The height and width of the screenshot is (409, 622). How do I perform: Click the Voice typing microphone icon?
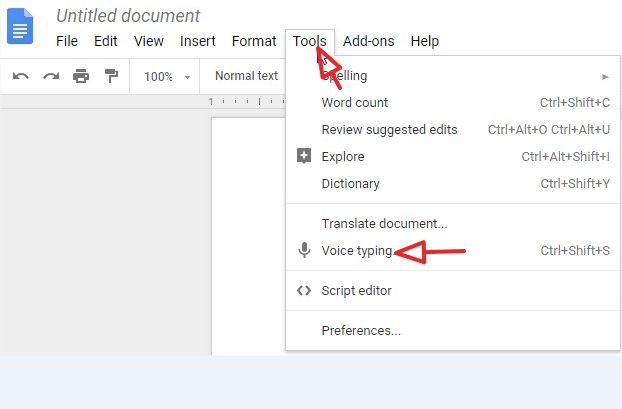[304, 250]
